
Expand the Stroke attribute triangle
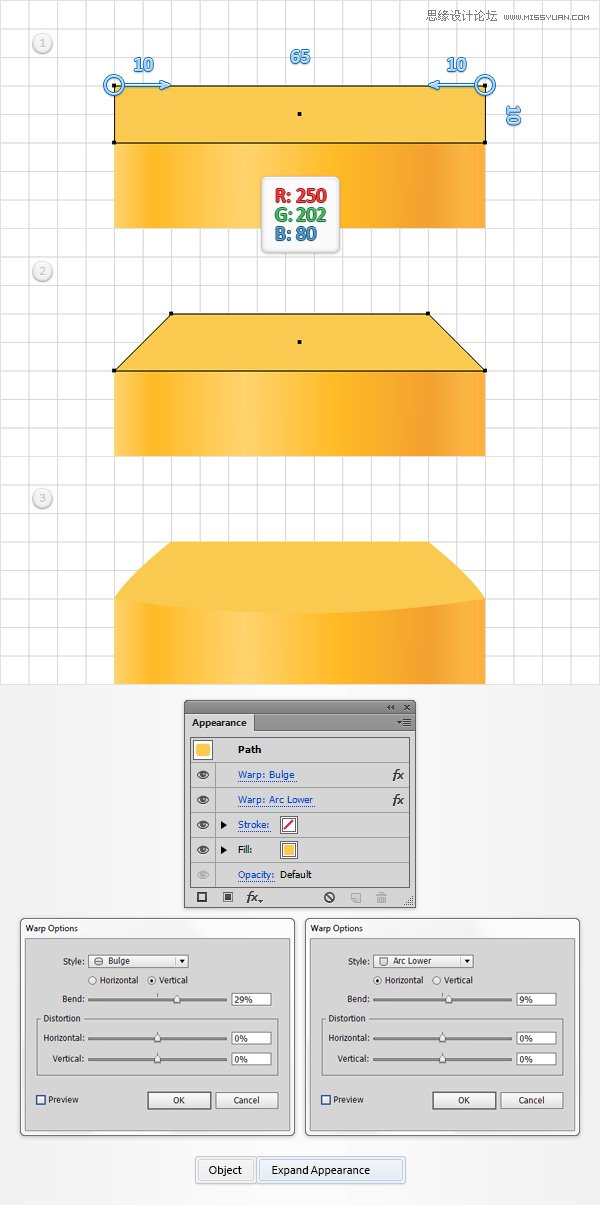pyautogui.click(x=224, y=825)
